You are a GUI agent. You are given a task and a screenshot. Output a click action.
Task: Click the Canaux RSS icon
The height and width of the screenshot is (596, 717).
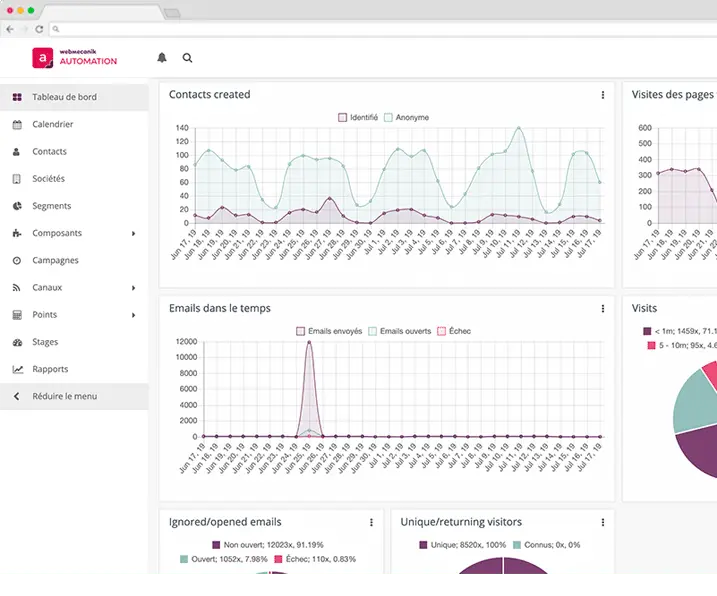[16, 288]
